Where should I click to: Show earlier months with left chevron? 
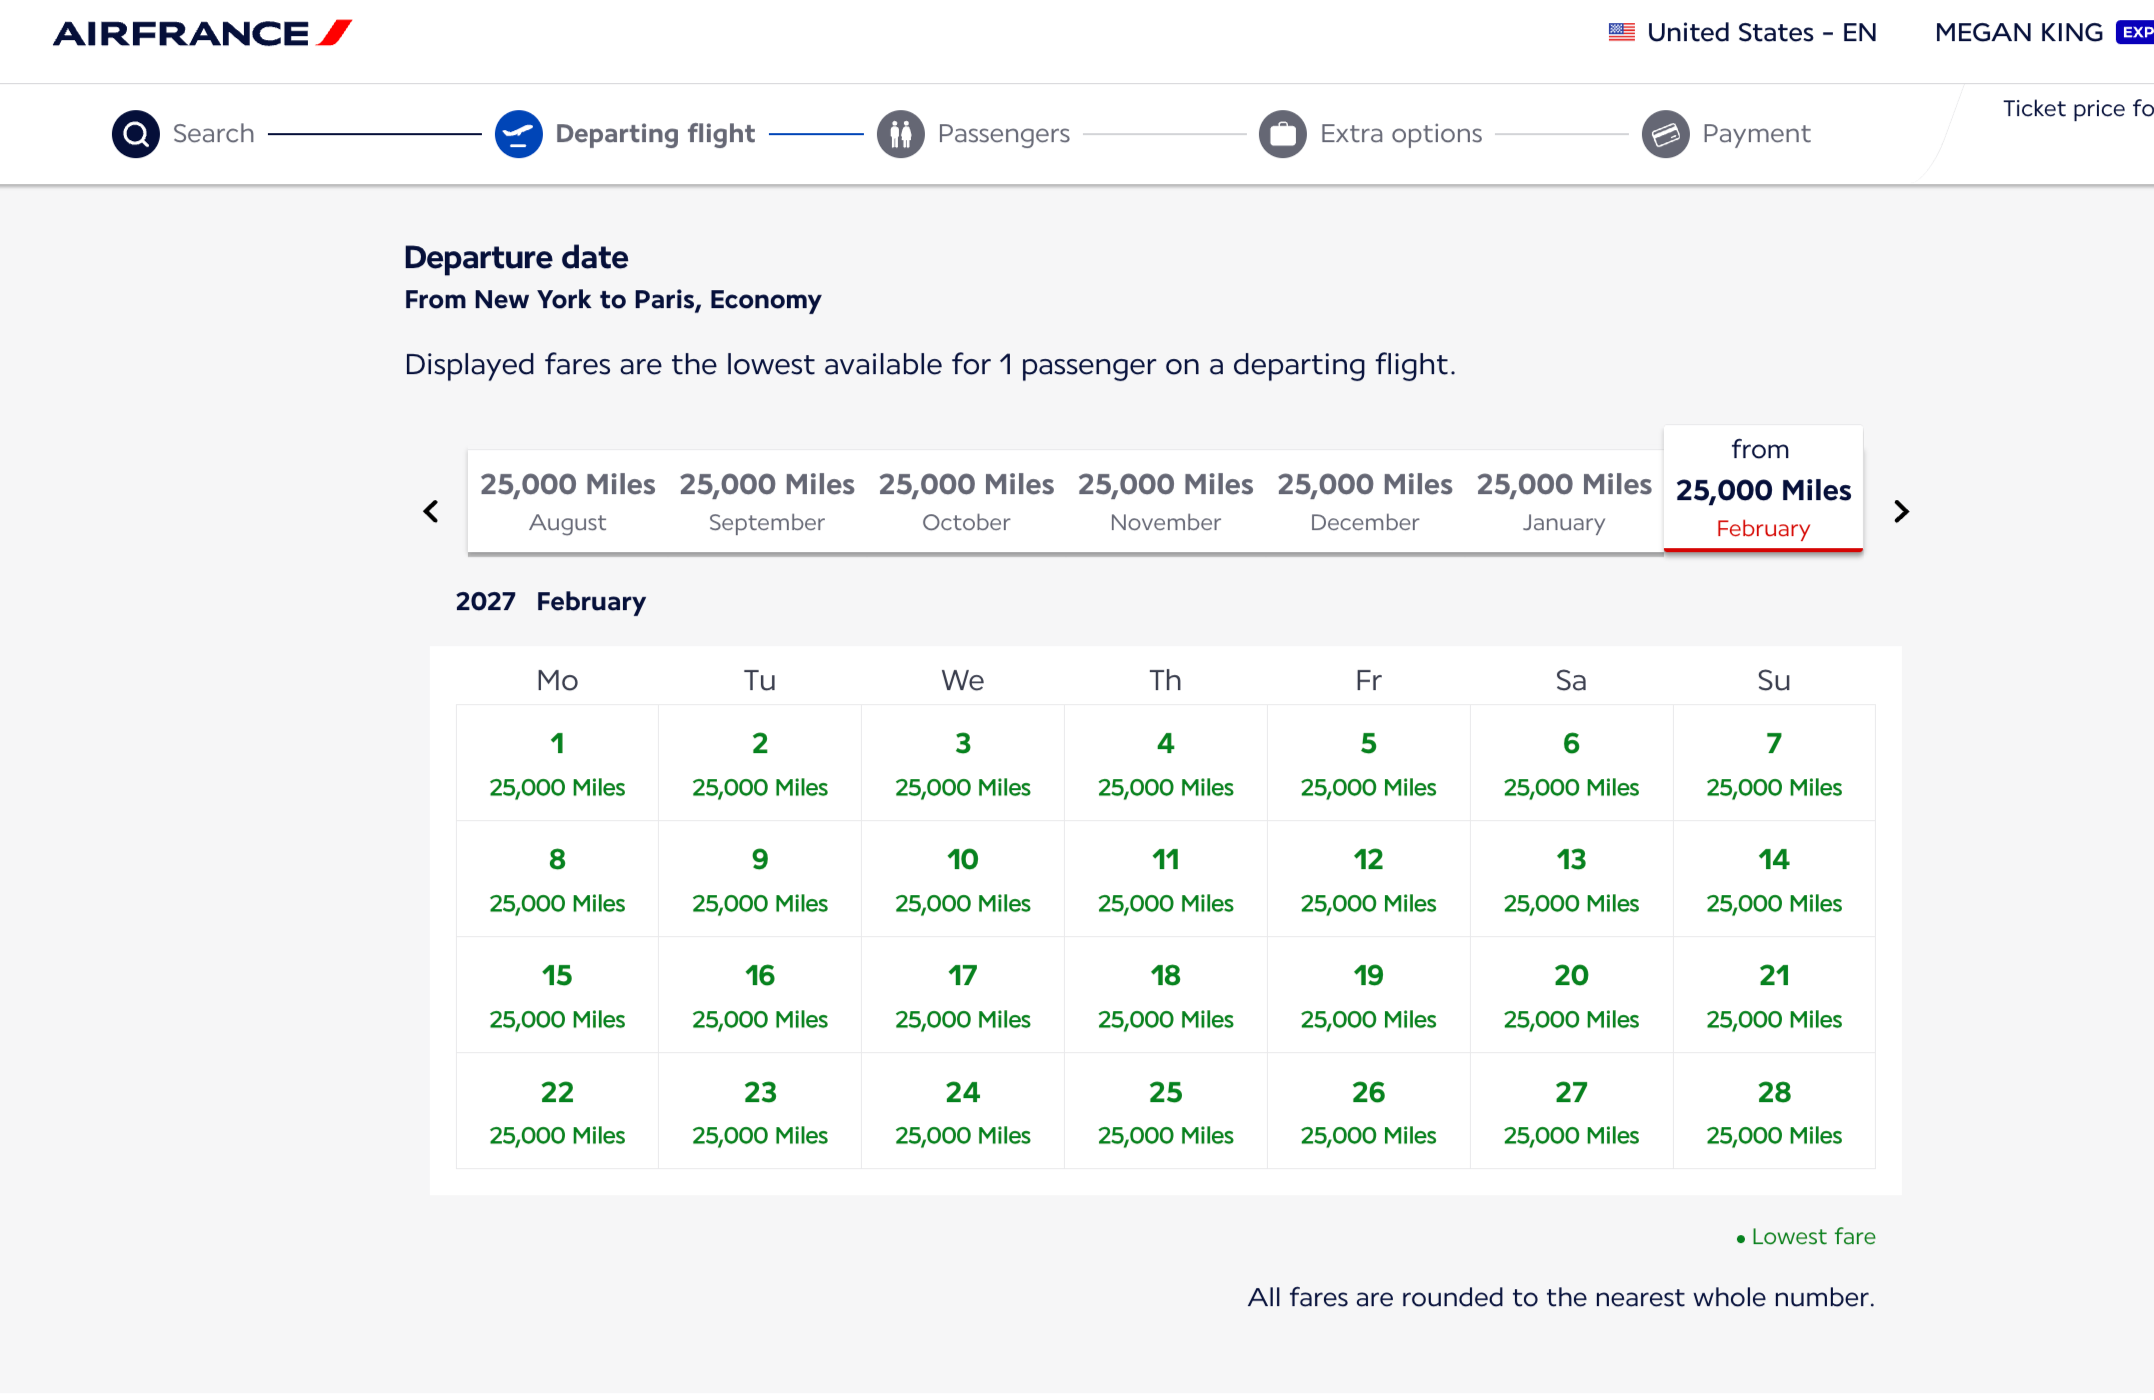coord(431,512)
